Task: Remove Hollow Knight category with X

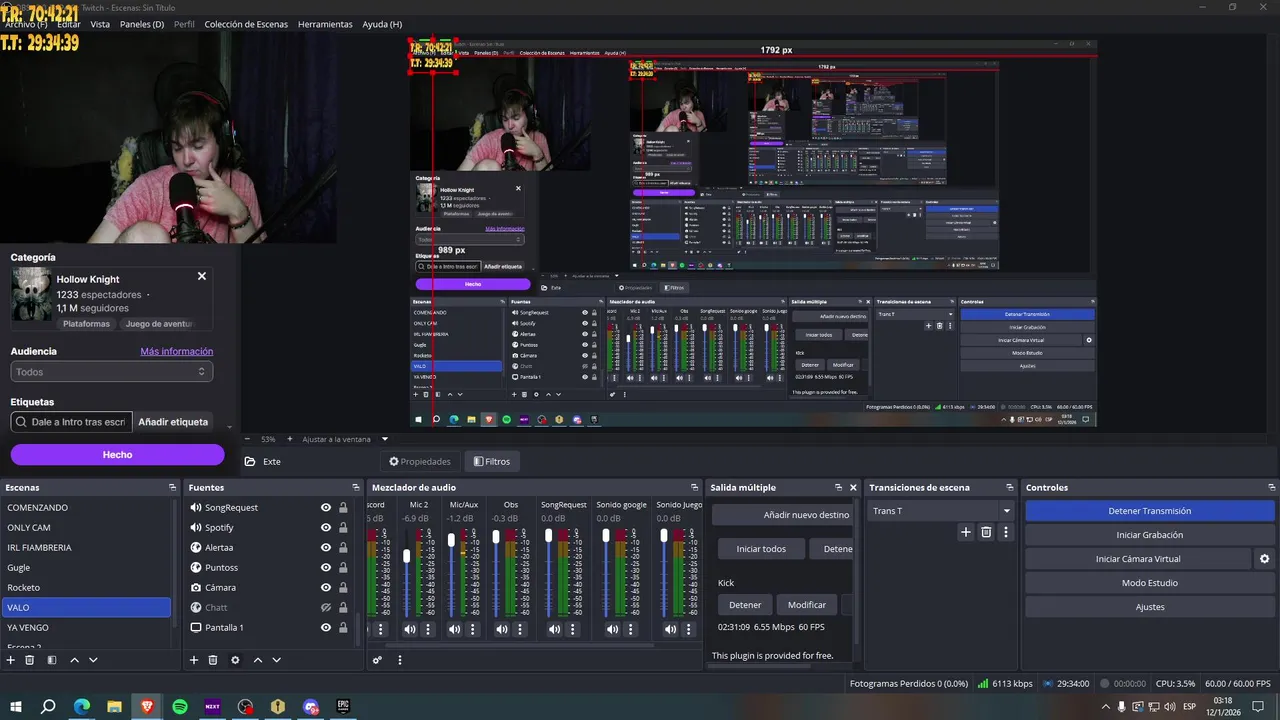Action: coord(201,276)
